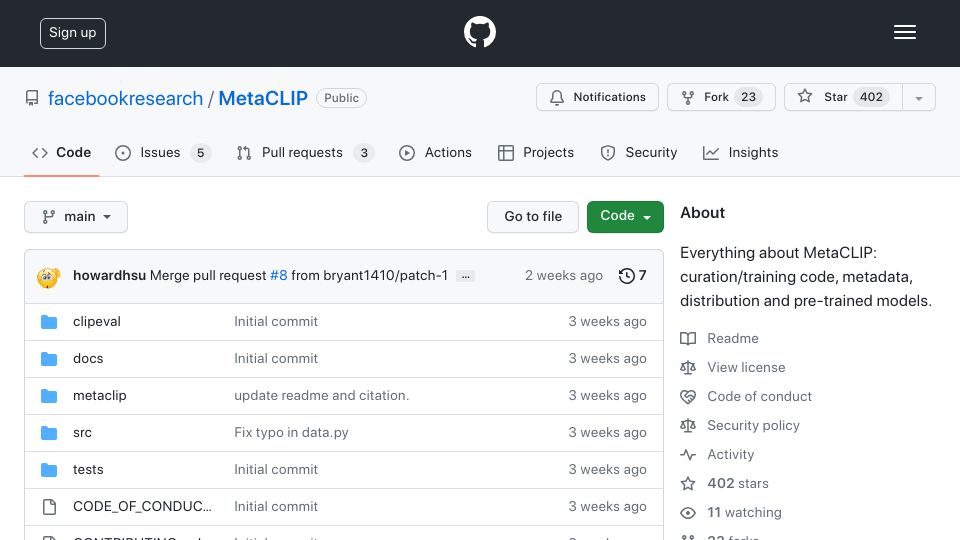Click howardhsu's avatar image

[x=48, y=277]
